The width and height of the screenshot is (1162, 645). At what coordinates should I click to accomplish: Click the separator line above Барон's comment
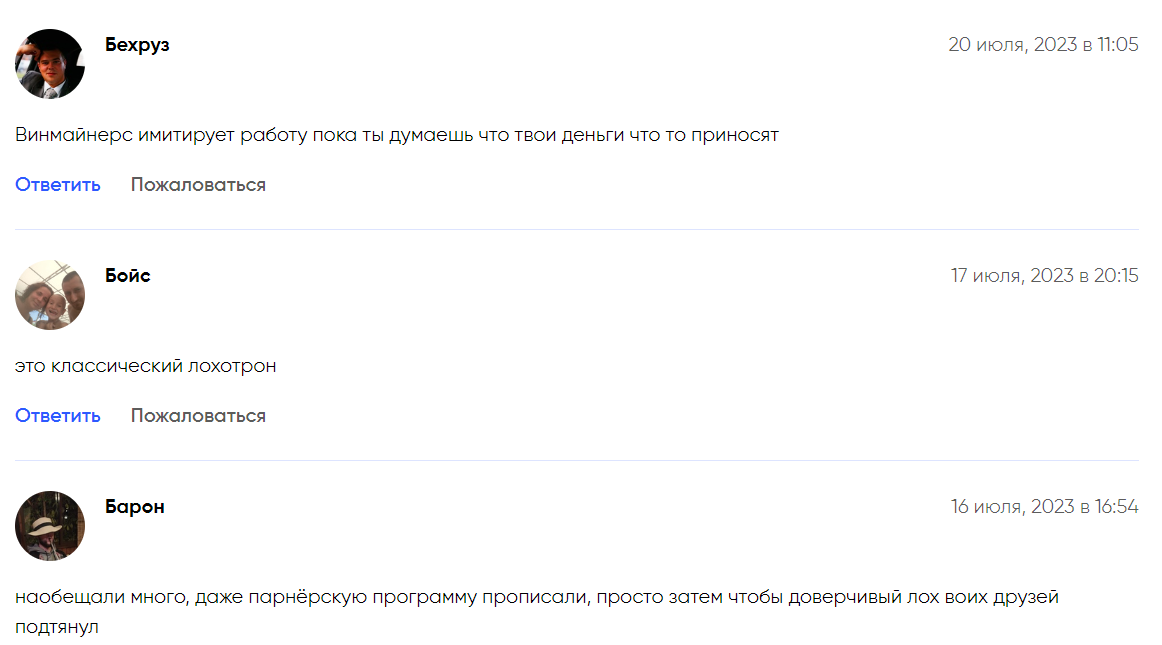point(576,461)
